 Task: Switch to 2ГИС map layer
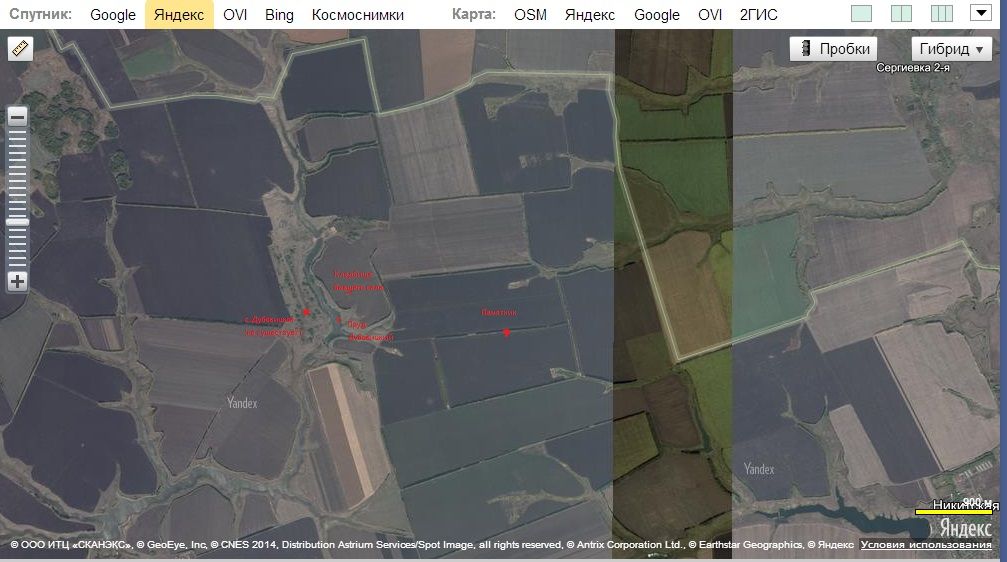758,15
